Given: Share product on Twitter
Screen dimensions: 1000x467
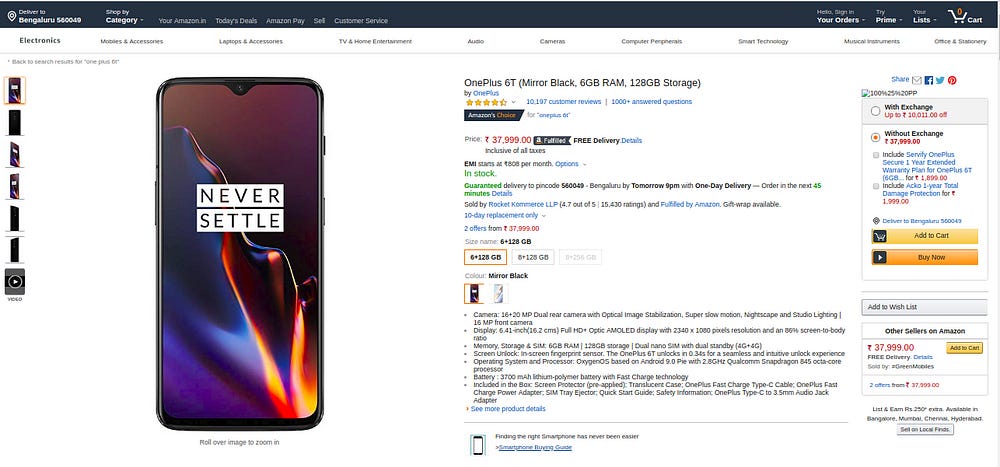Looking at the screenshot, I should coord(940,80).
